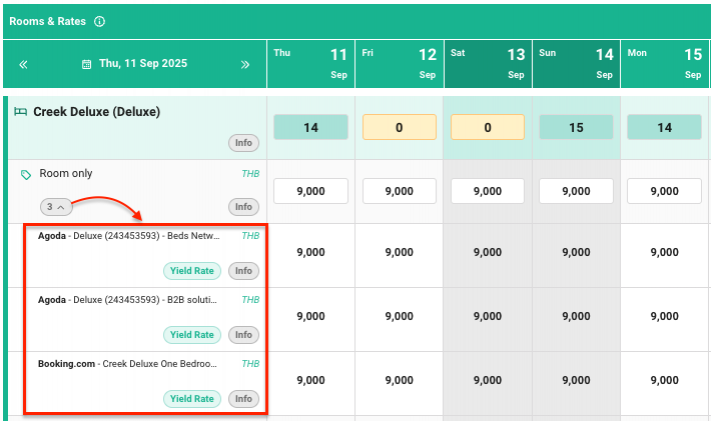The height and width of the screenshot is (421, 711).
Task: Click the bed icon next to Creek Deluxe
Action: tap(20, 112)
